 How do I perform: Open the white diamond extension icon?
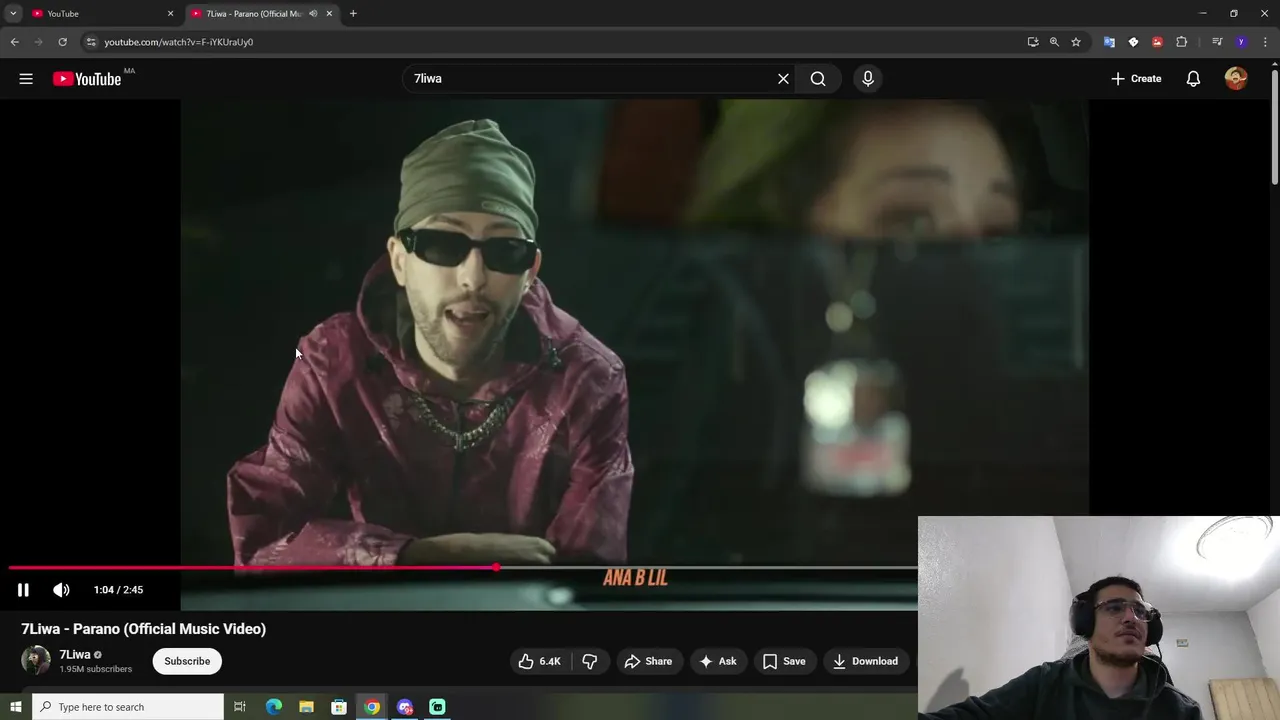[1133, 42]
